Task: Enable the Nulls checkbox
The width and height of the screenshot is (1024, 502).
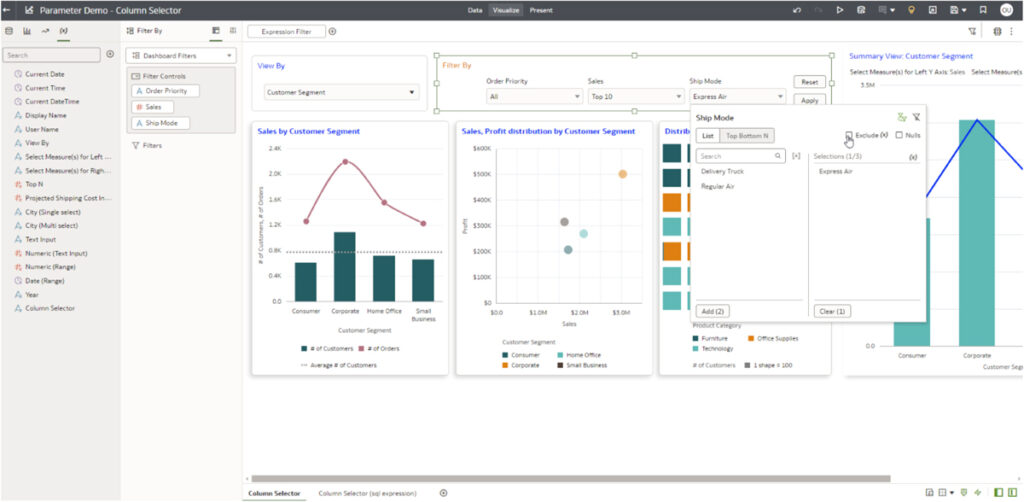Action: pos(899,135)
